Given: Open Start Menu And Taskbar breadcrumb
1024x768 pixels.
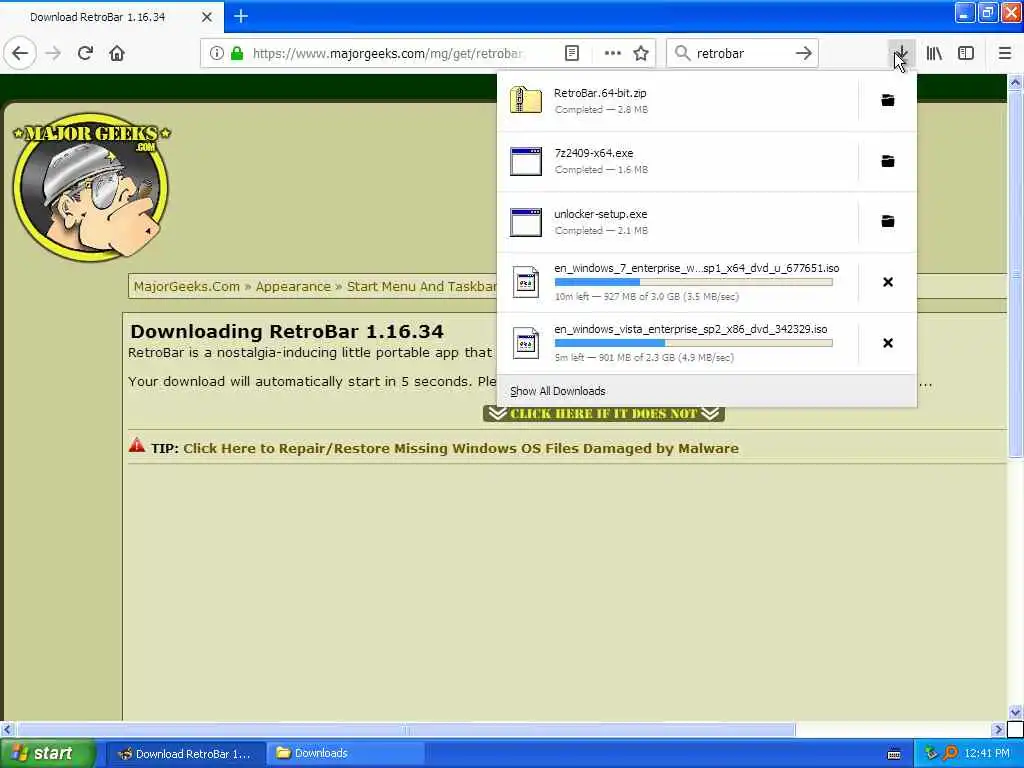Looking at the screenshot, I should click(x=421, y=287).
